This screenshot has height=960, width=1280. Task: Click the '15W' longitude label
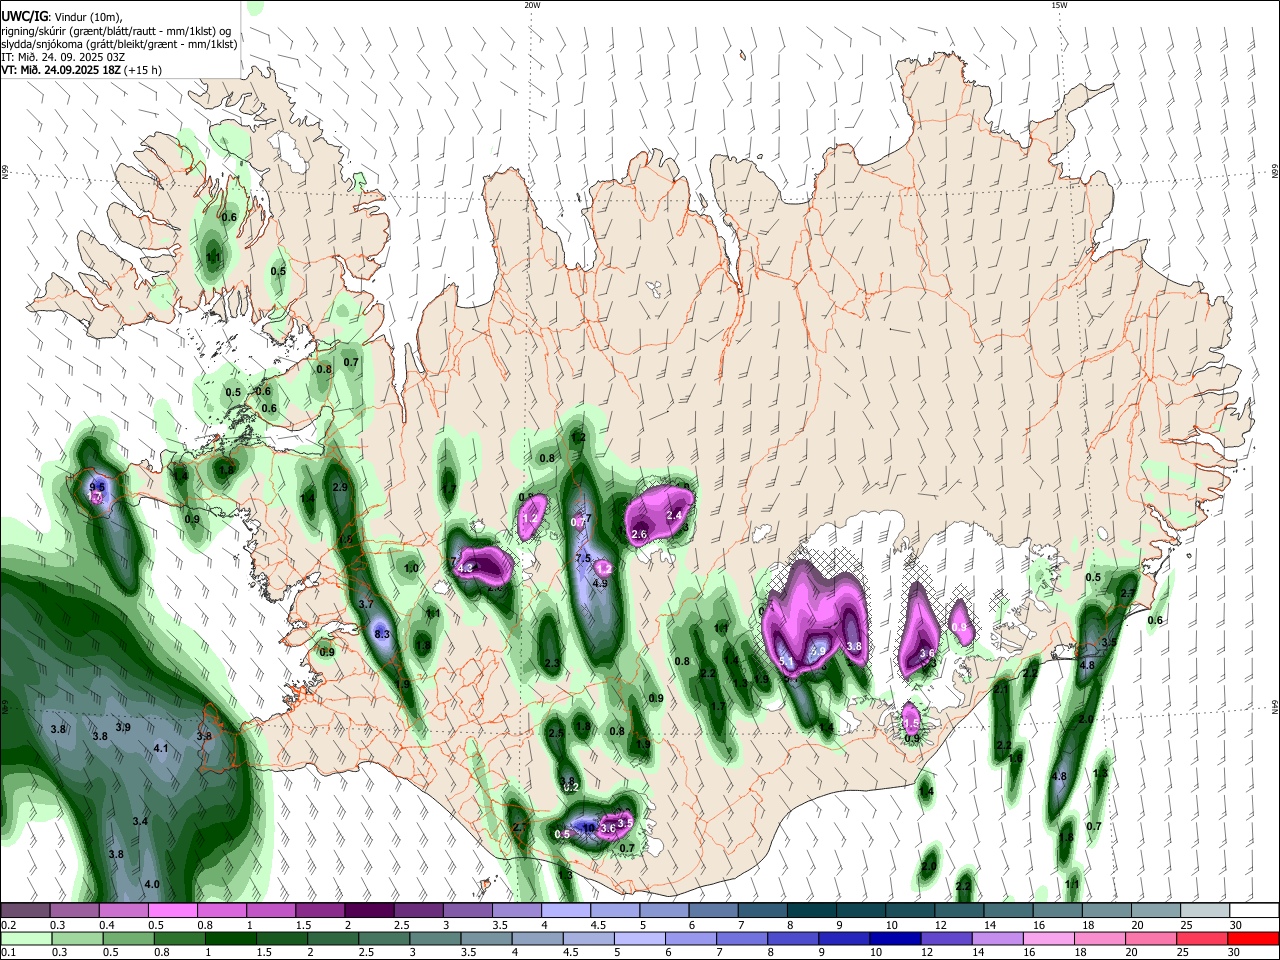tap(1059, 5)
